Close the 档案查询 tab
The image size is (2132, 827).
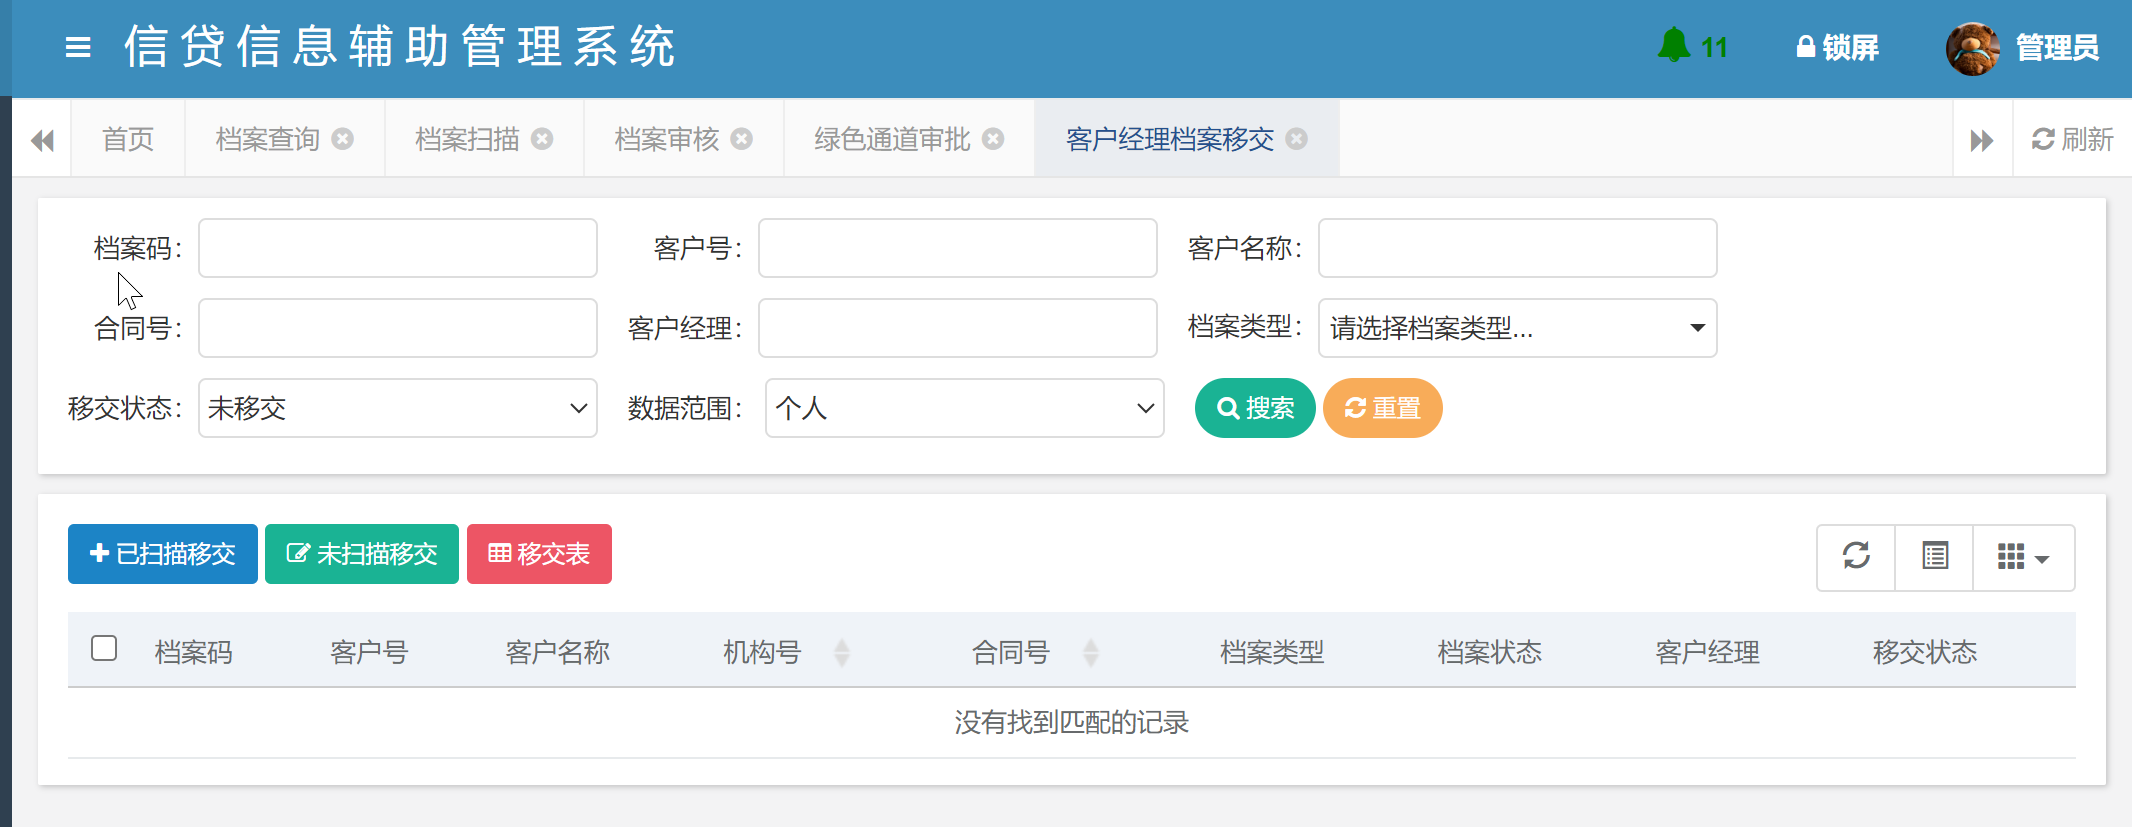(343, 139)
